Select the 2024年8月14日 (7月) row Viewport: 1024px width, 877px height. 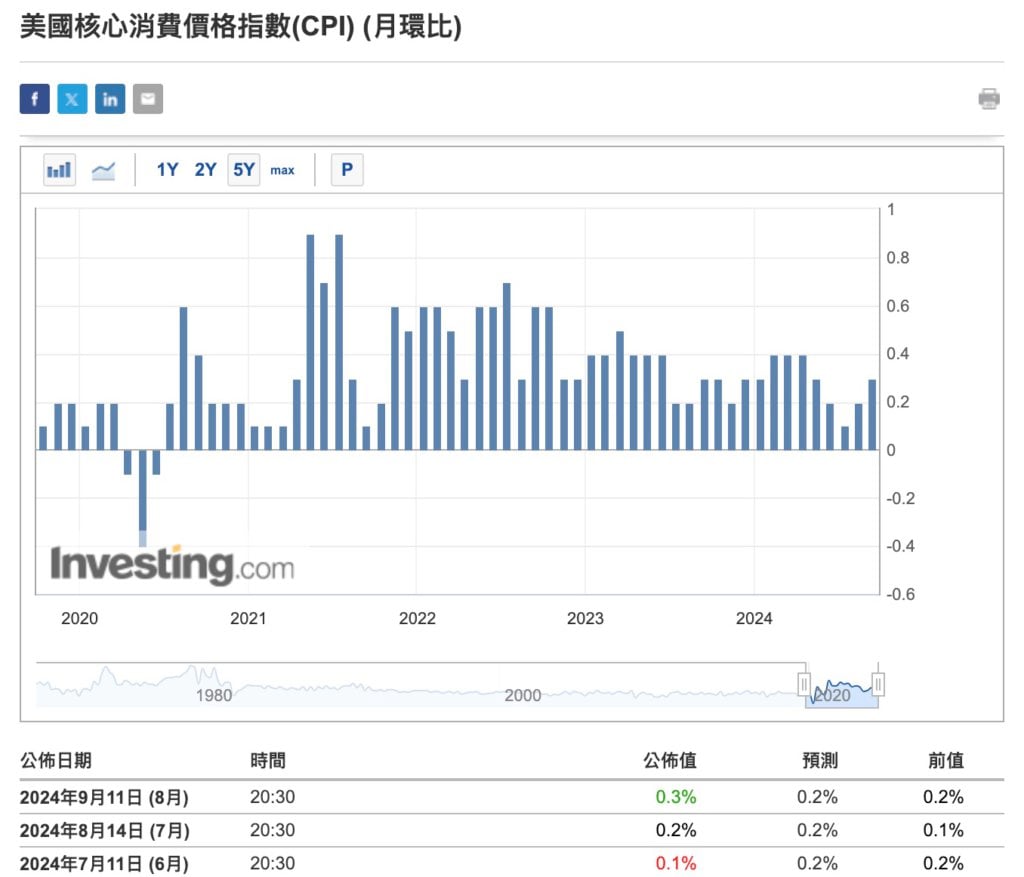(104, 830)
